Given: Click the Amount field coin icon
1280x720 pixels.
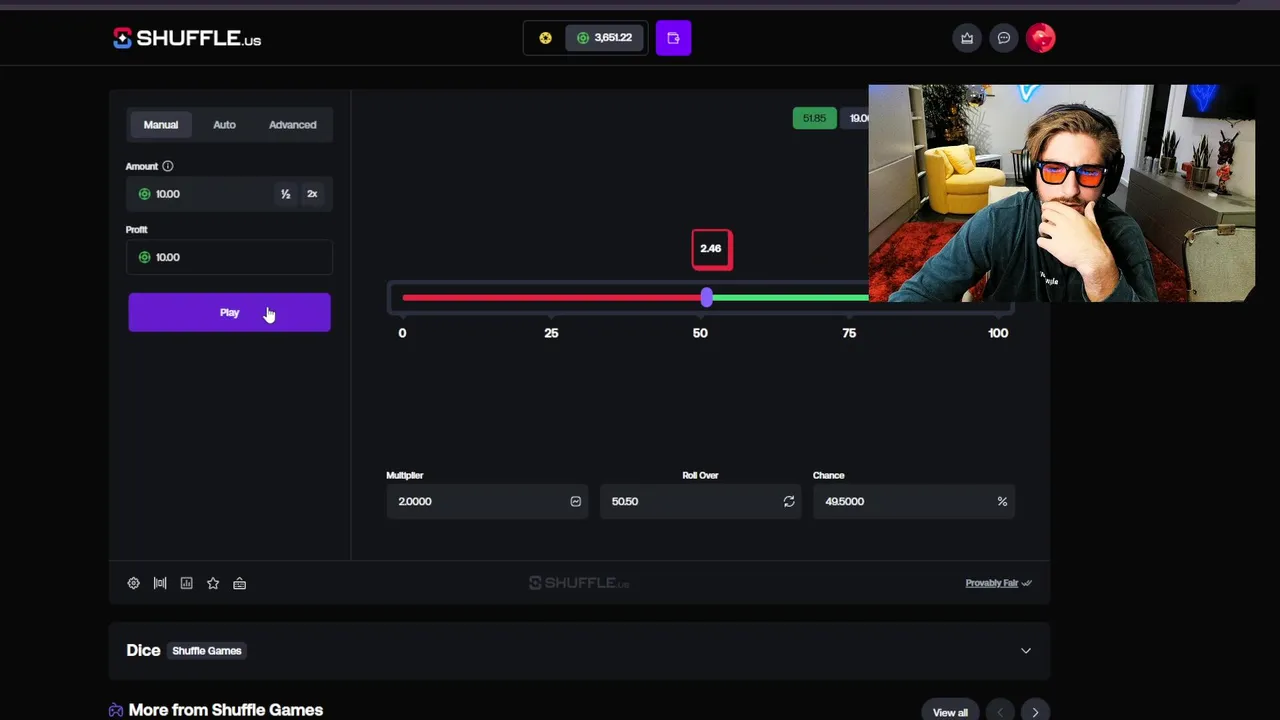Looking at the screenshot, I should point(144,194).
